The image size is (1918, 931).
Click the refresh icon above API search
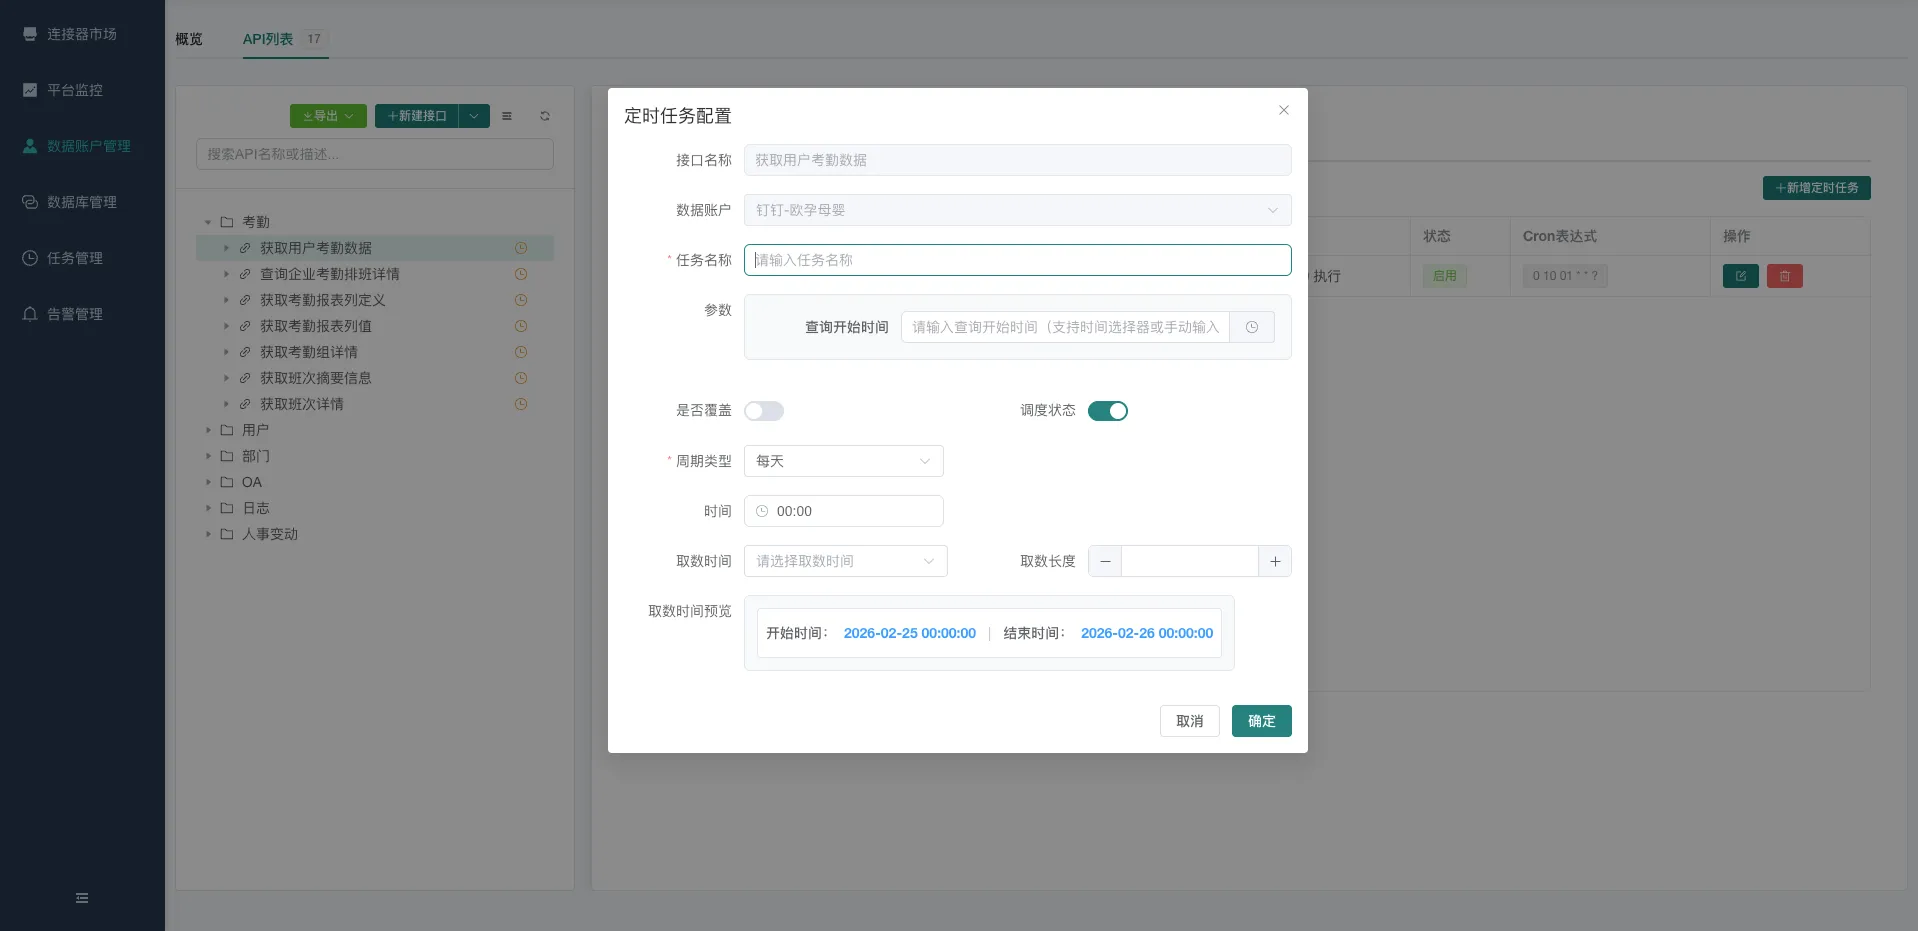coord(545,116)
